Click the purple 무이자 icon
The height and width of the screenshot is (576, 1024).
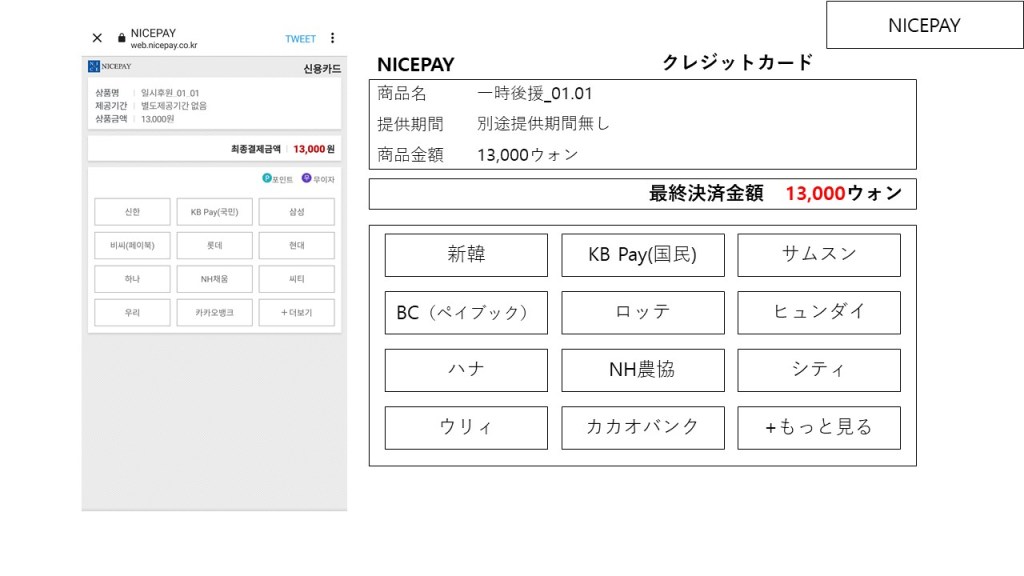pyautogui.click(x=306, y=178)
